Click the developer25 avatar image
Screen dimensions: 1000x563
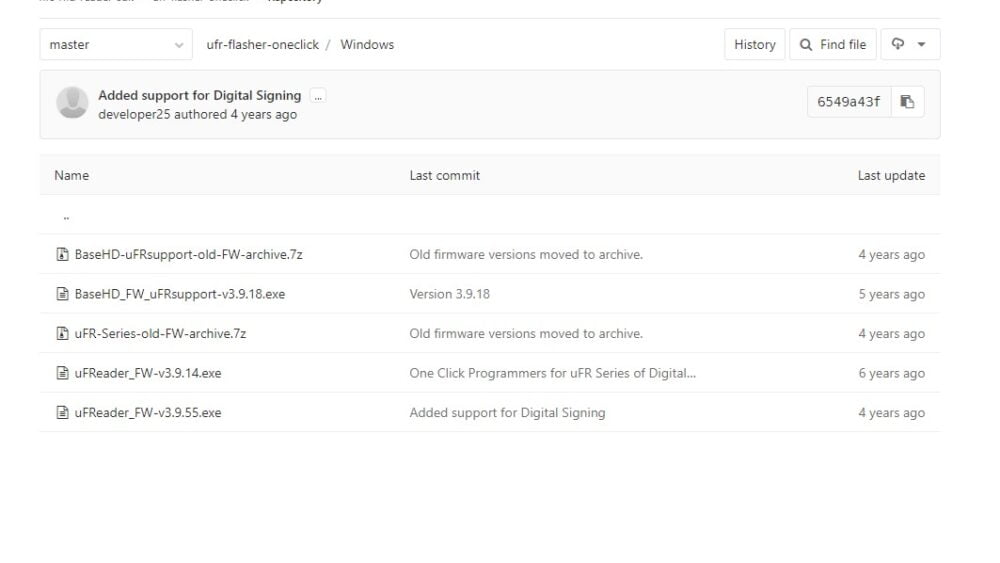tap(72, 102)
